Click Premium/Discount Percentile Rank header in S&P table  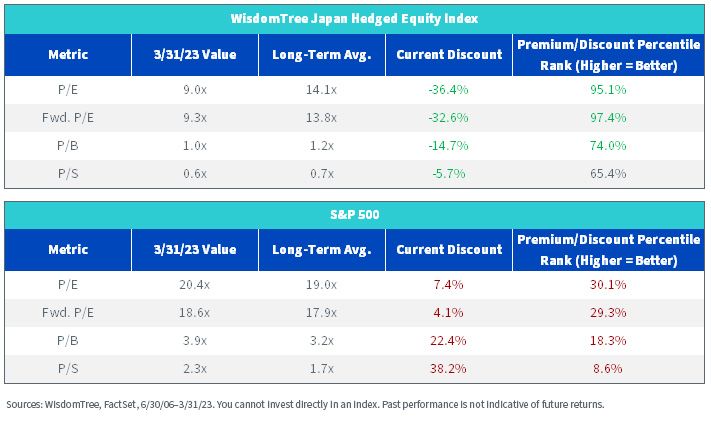point(609,250)
